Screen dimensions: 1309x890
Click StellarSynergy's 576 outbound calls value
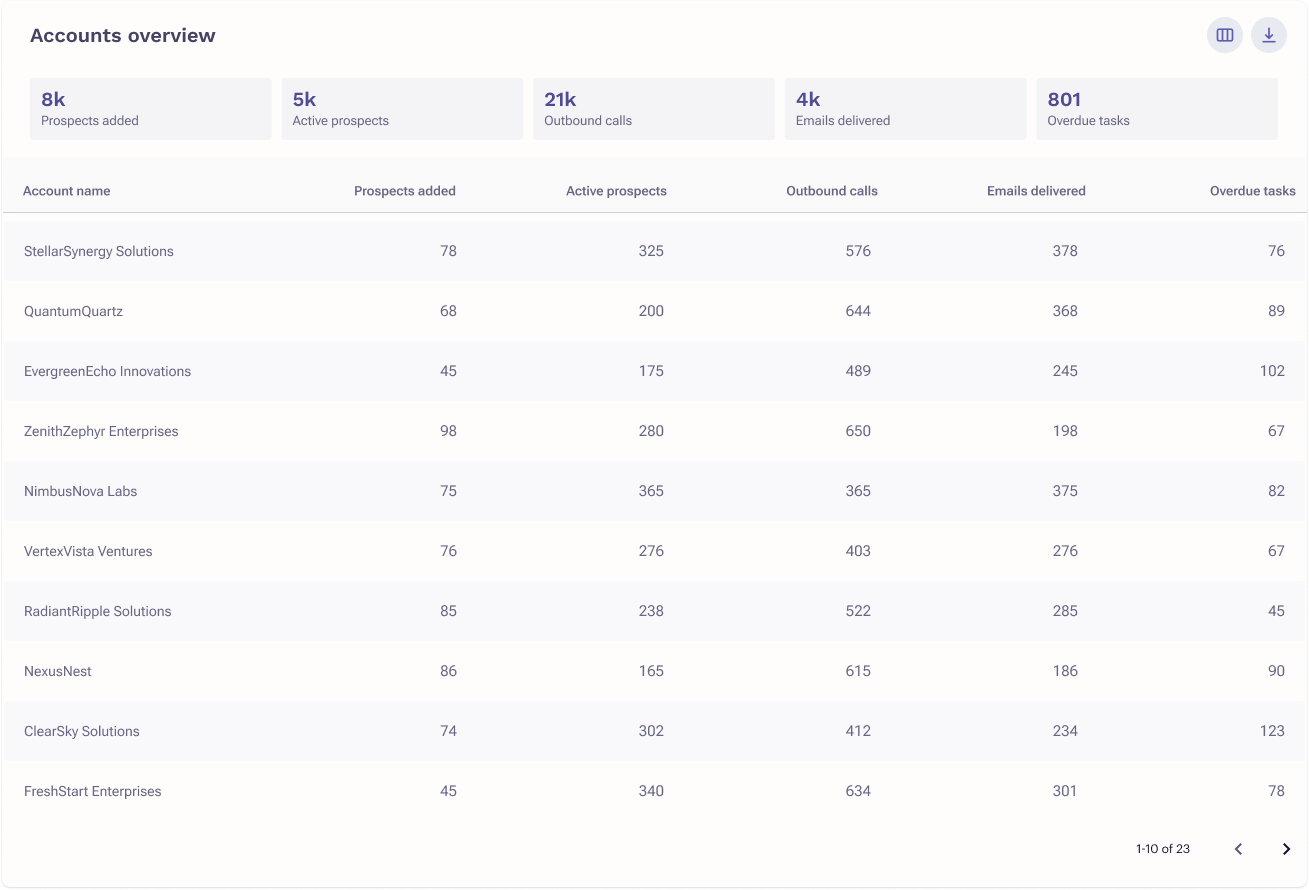[x=858, y=251]
